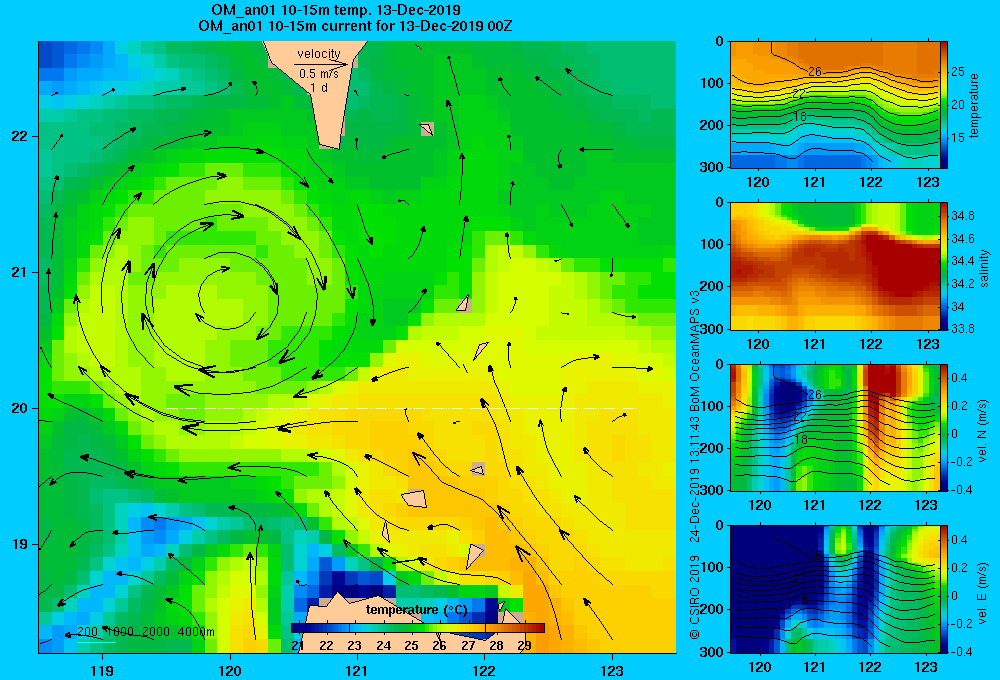The width and height of the screenshot is (1000, 680).
Task: Click latitude label 20 on the main map
Action: pyautogui.click(x=19, y=408)
